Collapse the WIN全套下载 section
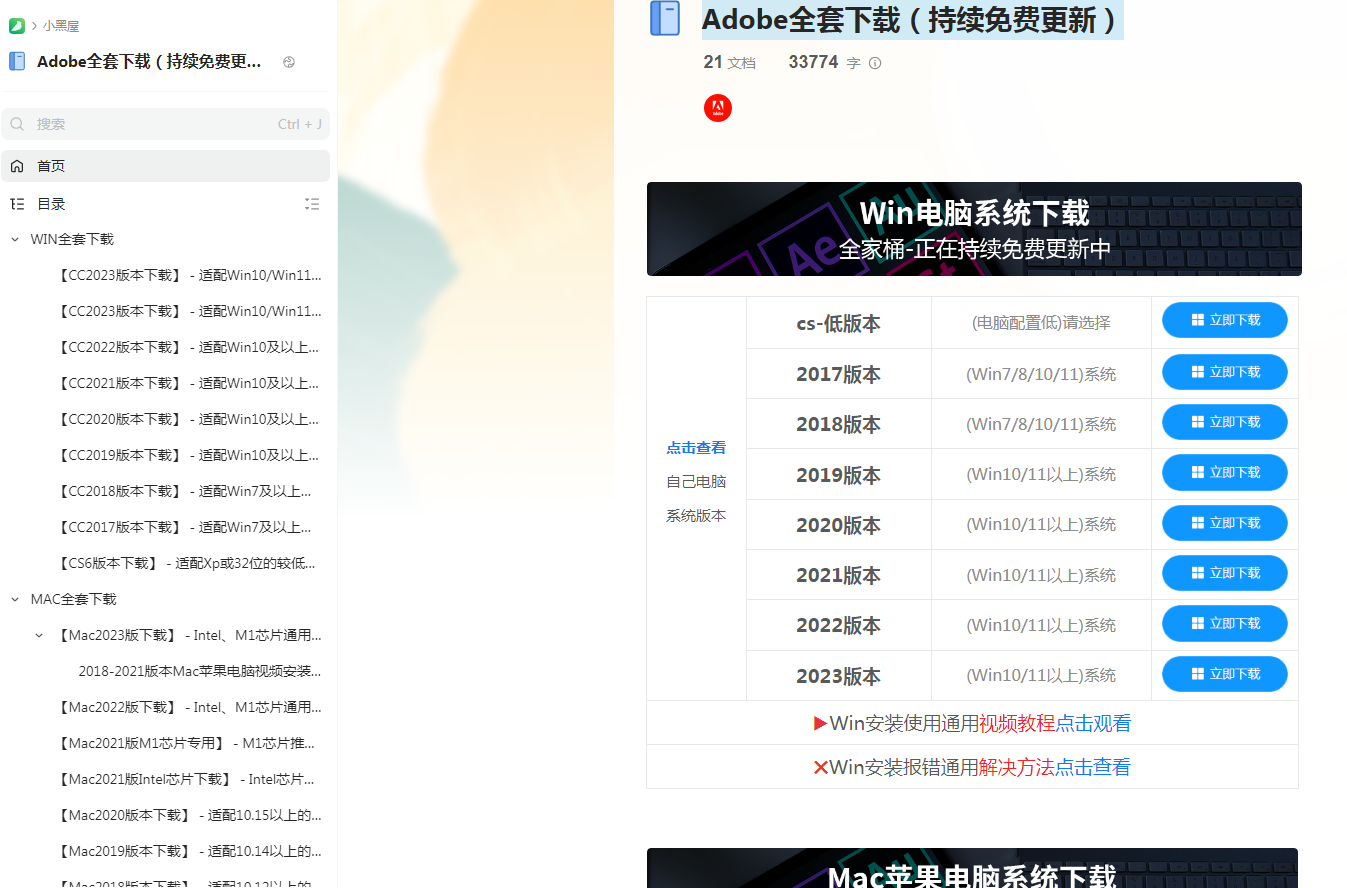 (x=14, y=239)
